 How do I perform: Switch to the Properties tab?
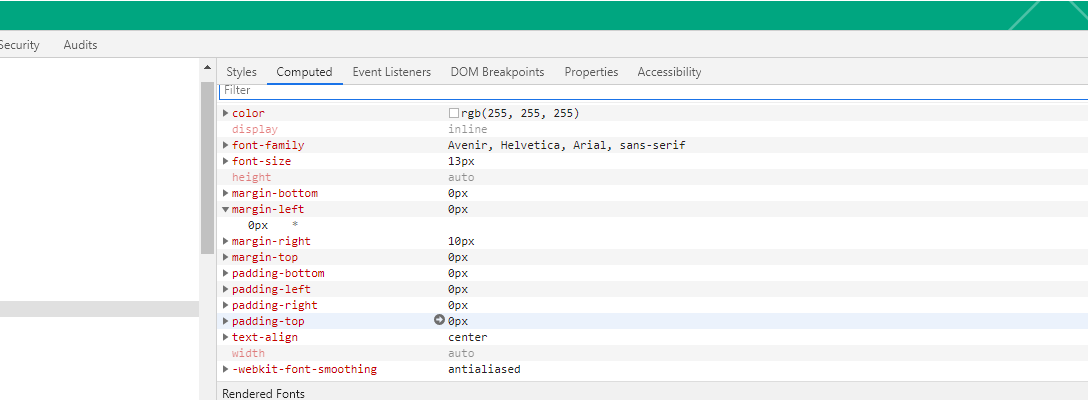pos(591,72)
